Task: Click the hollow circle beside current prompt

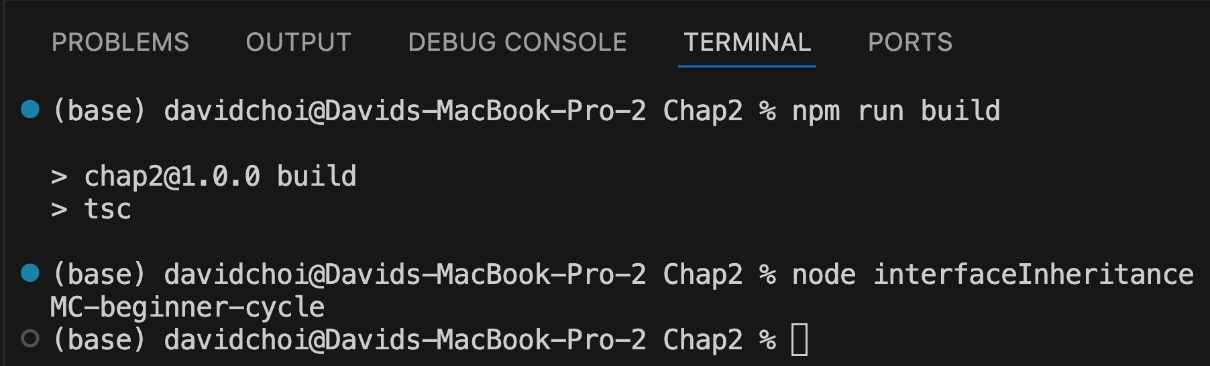Action: click(x=30, y=339)
